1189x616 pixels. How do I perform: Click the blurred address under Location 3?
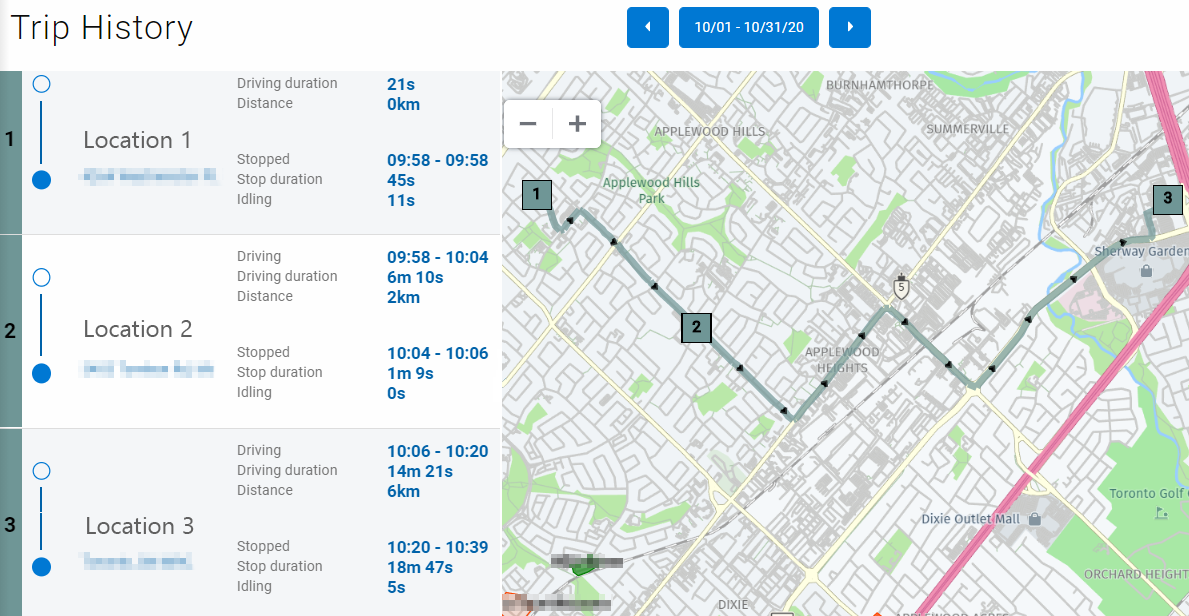tap(136, 561)
